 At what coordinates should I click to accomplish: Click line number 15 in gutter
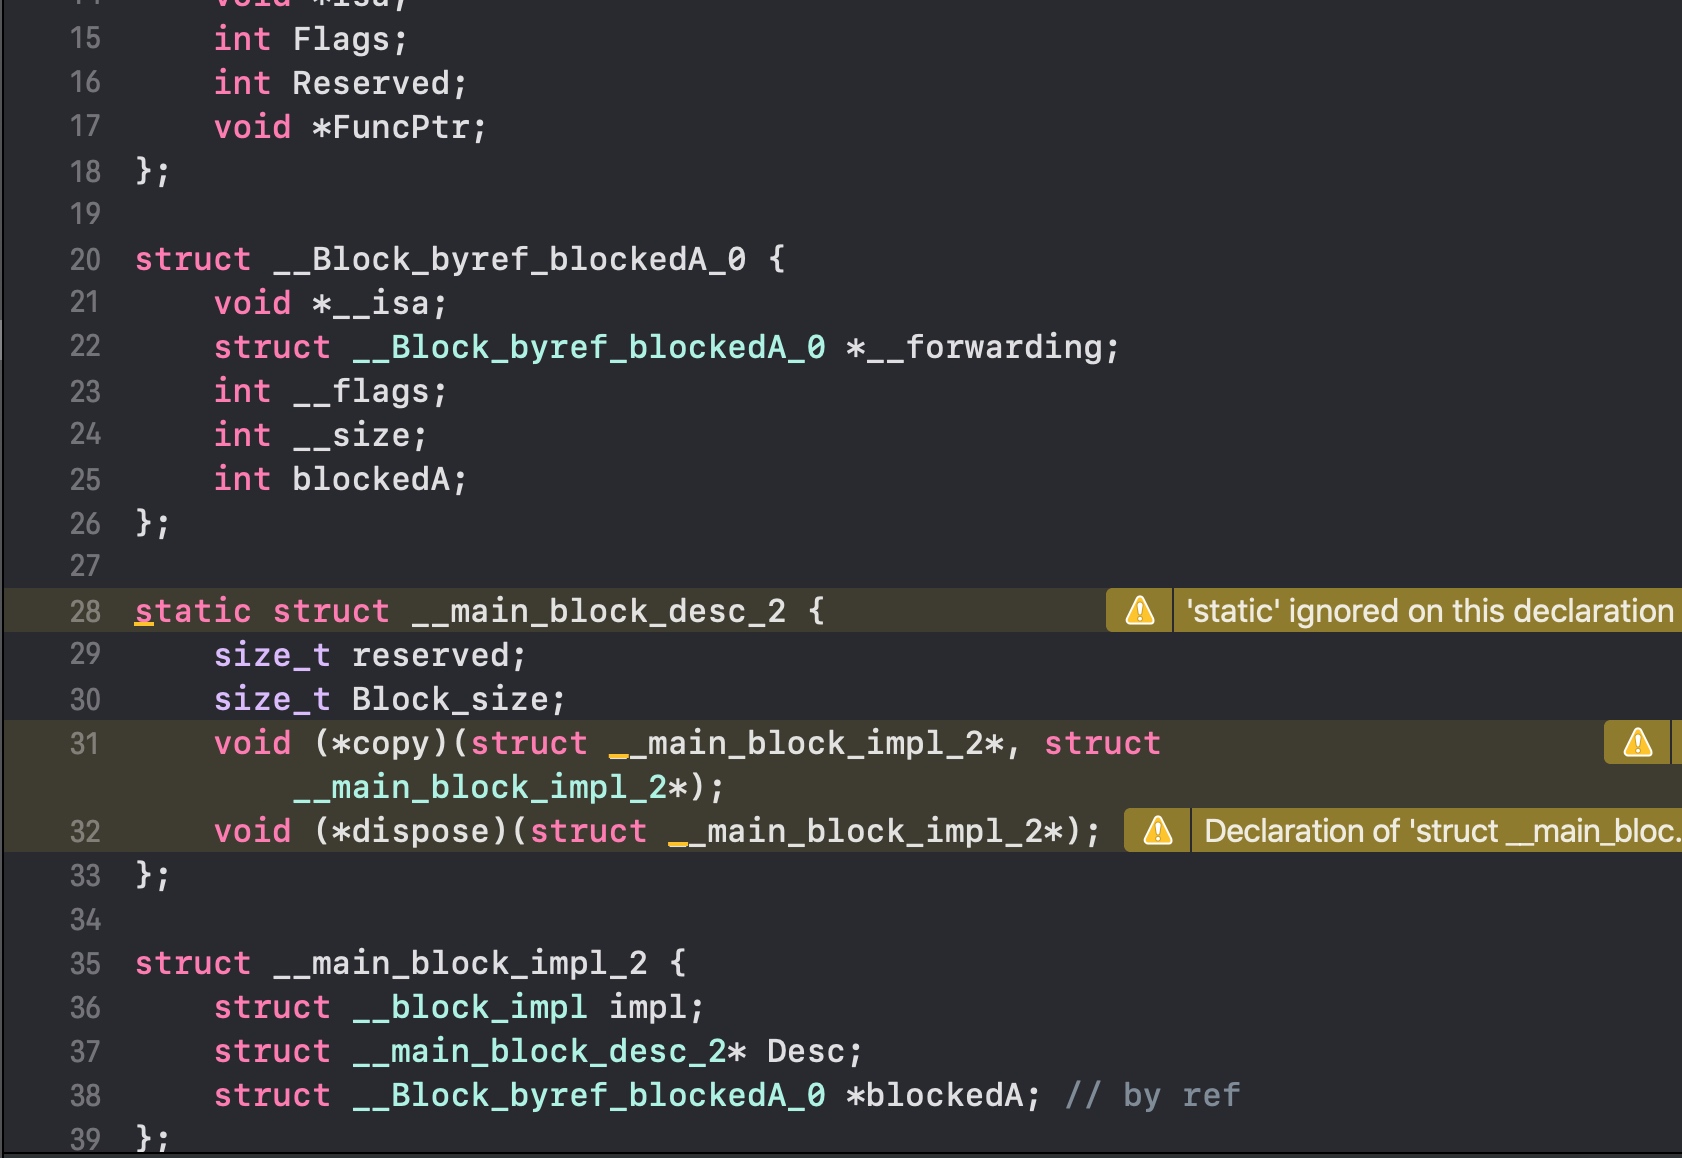click(85, 38)
